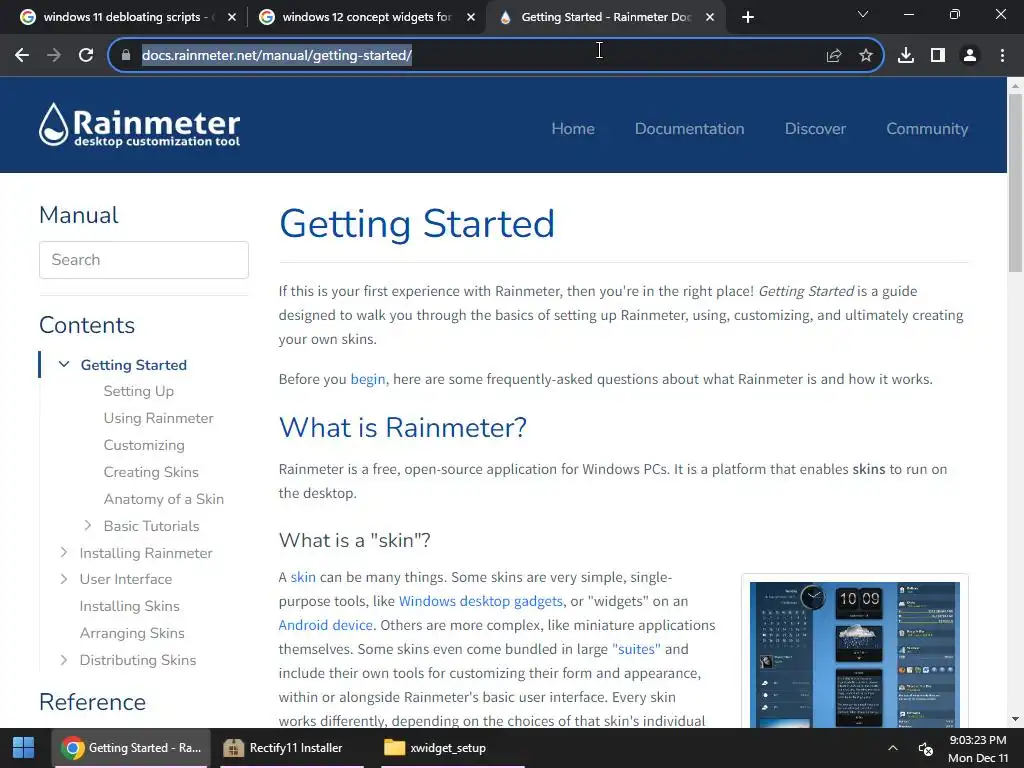Close the windows 11 debloating scripts tab
The width and height of the screenshot is (1024, 768).
click(232, 18)
